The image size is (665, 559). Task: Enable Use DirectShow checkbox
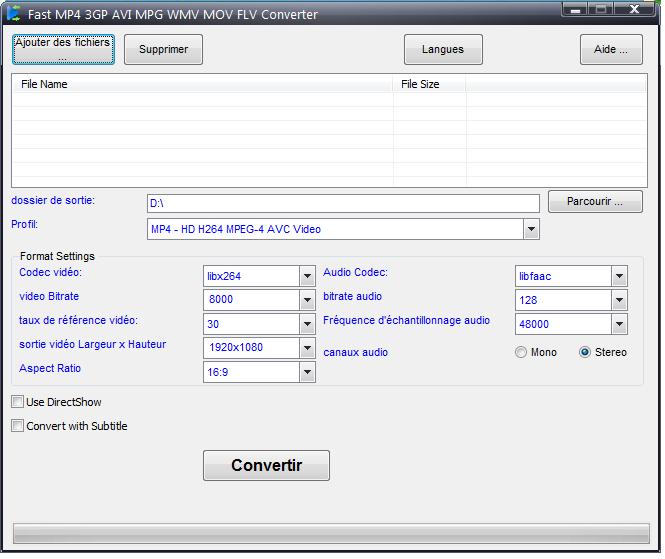point(17,402)
